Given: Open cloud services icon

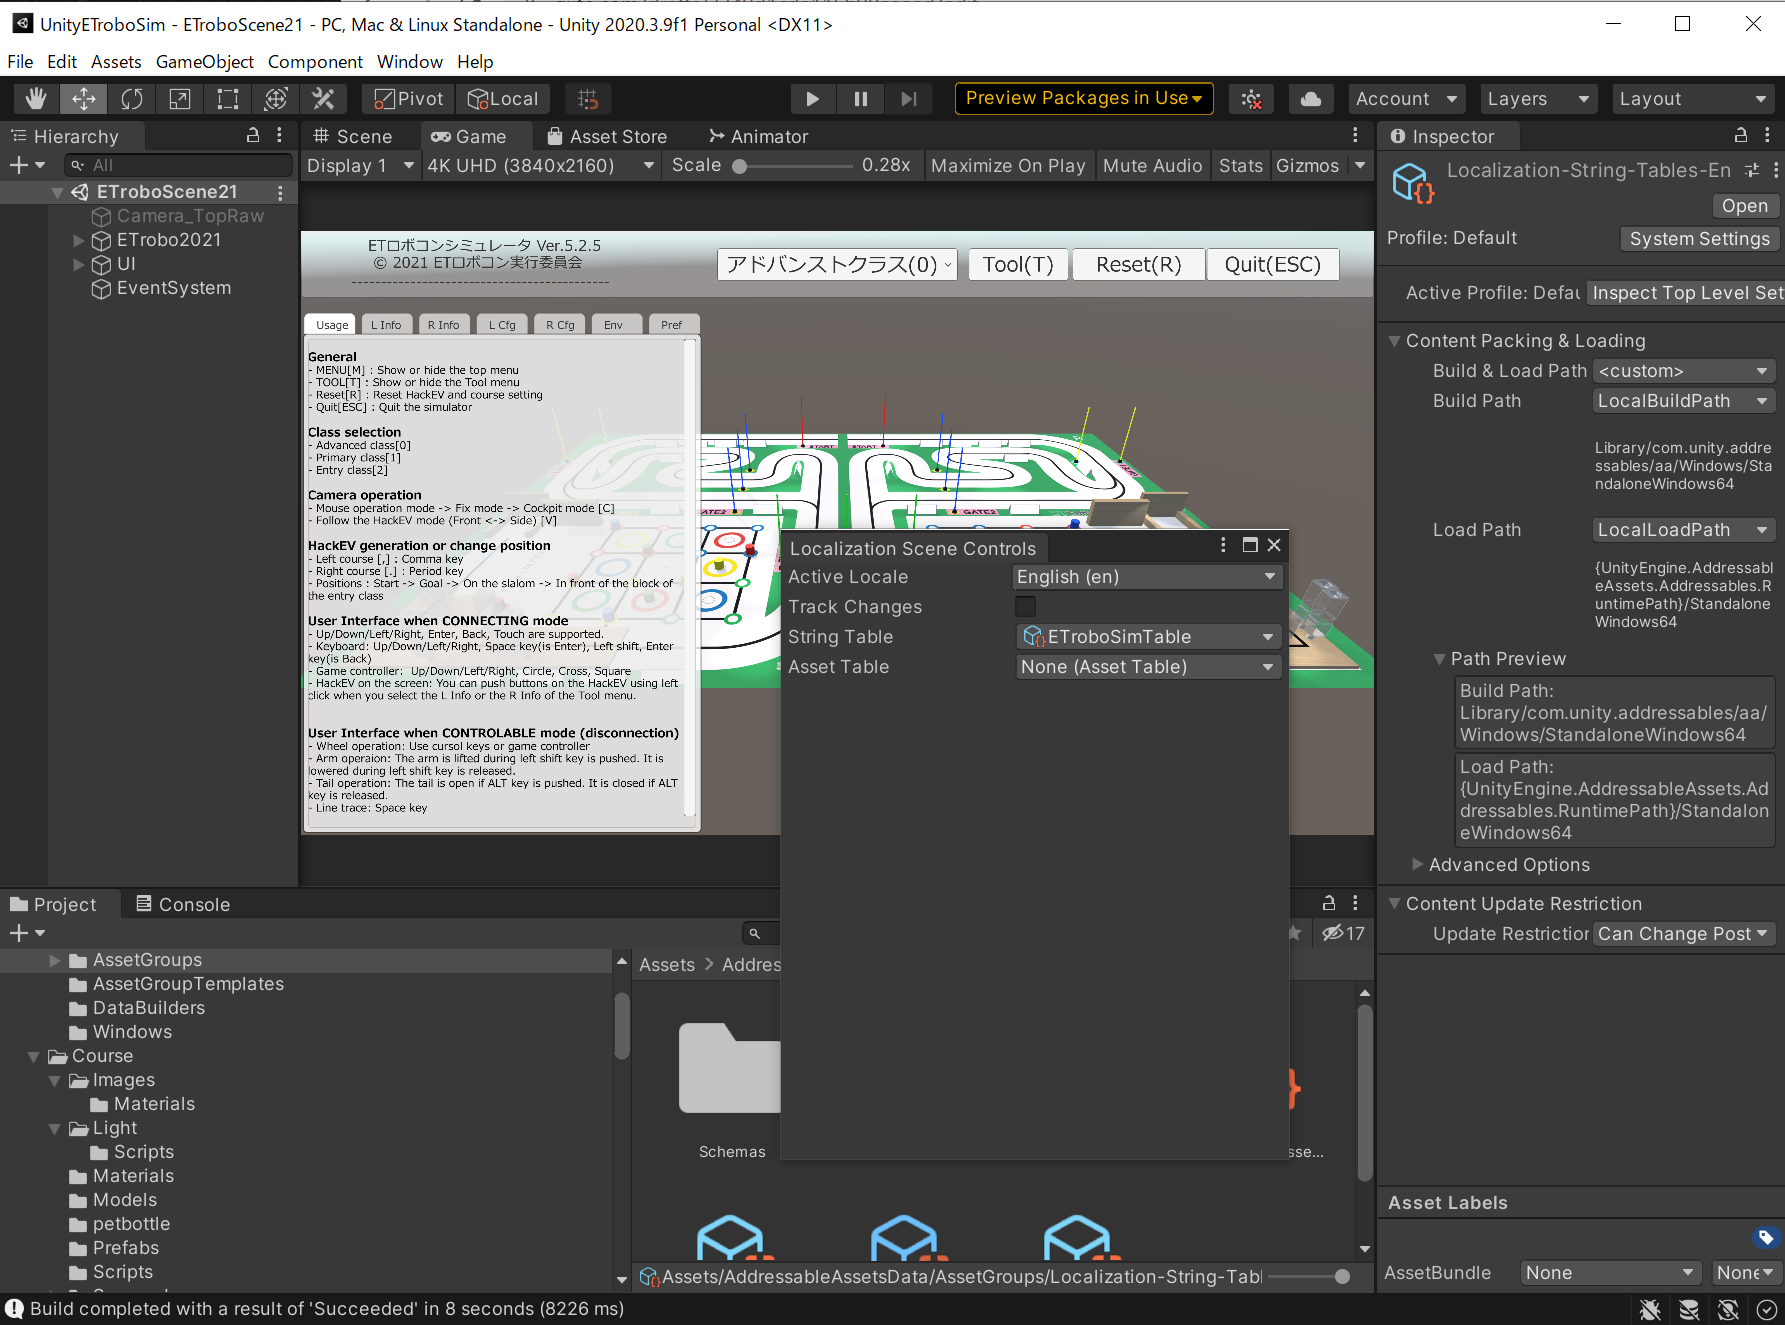Looking at the screenshot, I should 1311,99.
